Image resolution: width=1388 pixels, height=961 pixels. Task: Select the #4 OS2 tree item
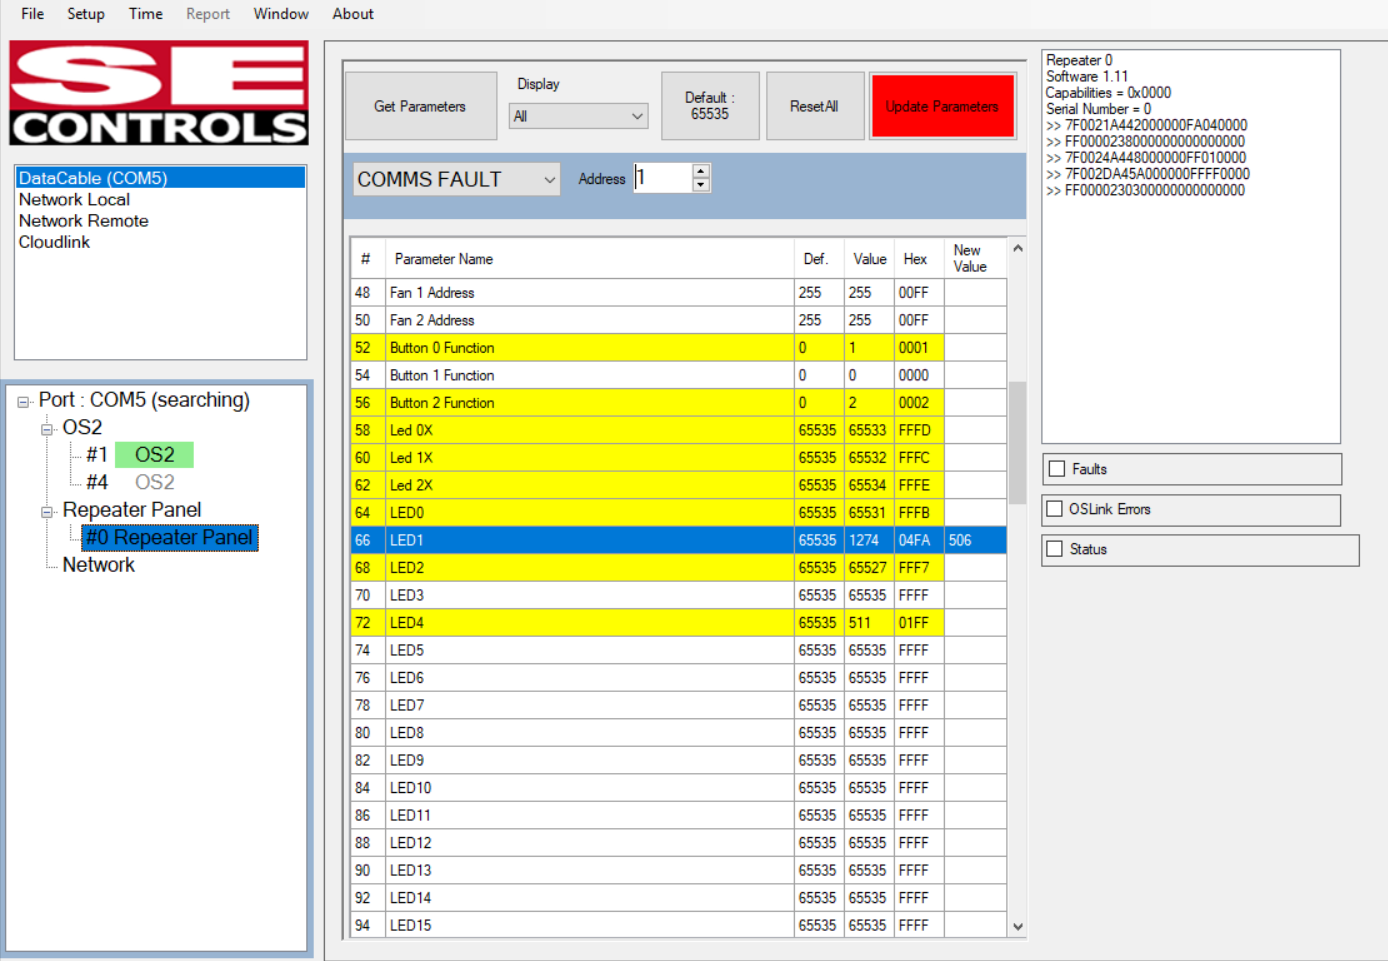click(131, 482)
